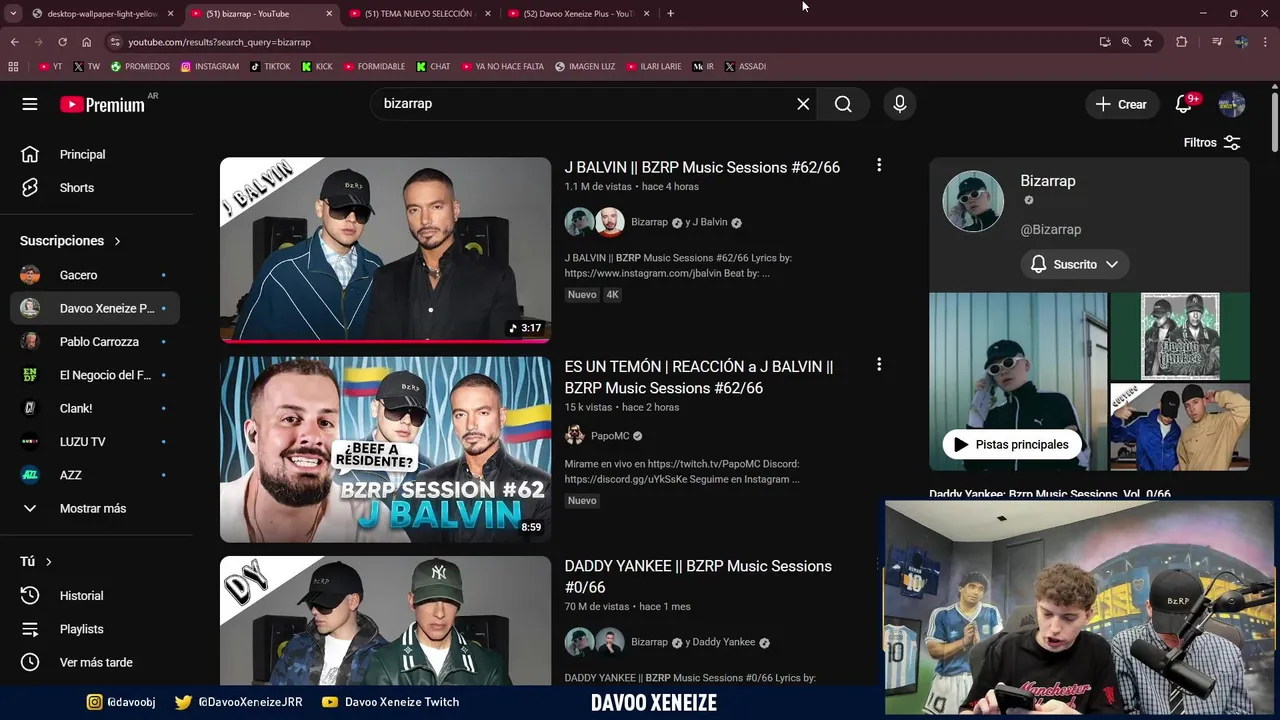Click the page vertical scrollbar
Viewport: 1280px width, 720px height.
click(1275, 122)
